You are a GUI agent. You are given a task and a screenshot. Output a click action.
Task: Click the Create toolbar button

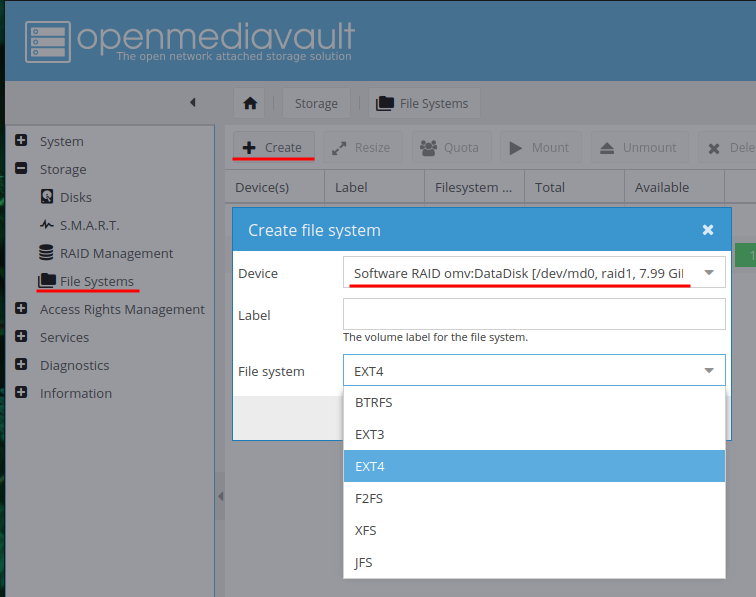(274, 147)
